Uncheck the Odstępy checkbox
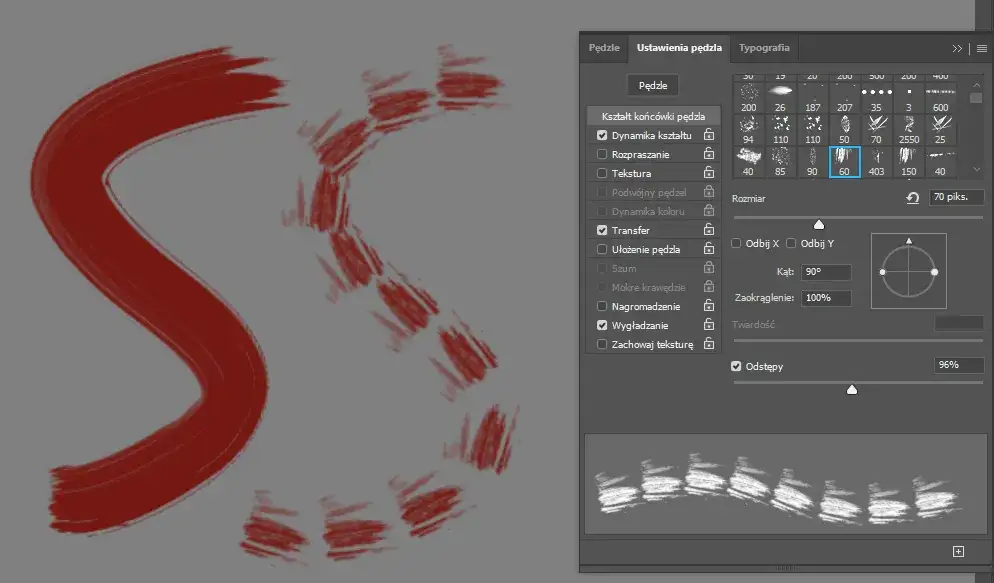994x583 pixels. pyautogui.click(x=737, y=366)
